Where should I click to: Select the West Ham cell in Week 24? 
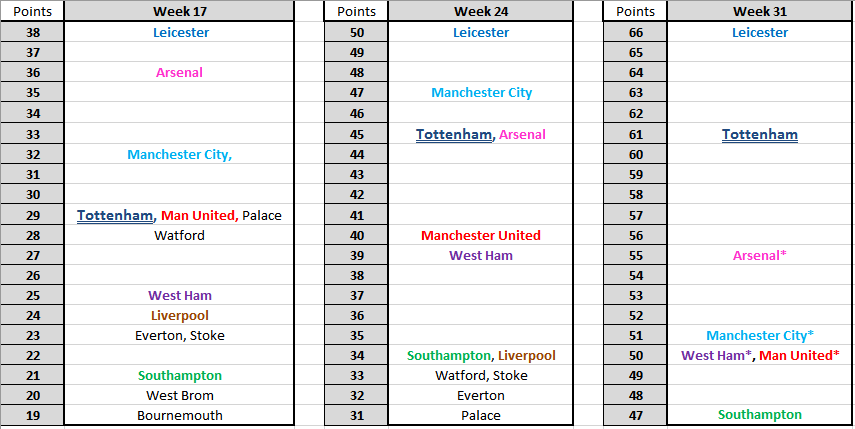pyautogui.click(x=480, y=255)
